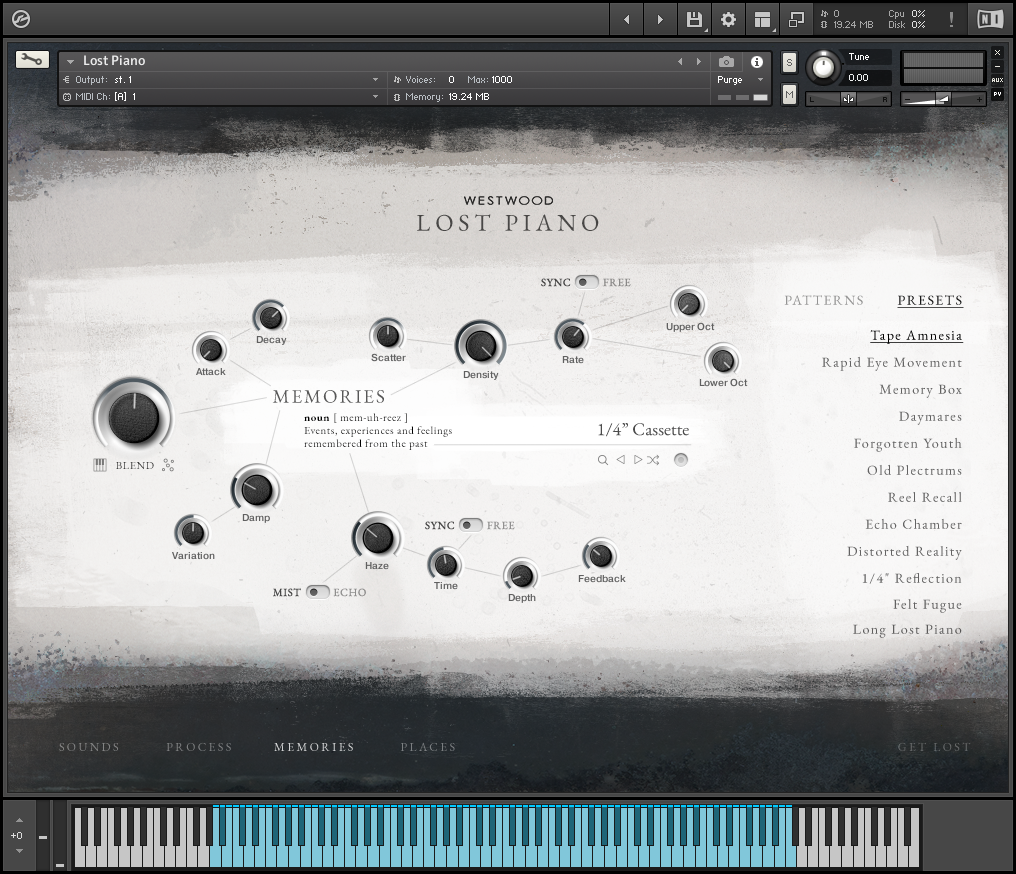Click the scatter dots icon right of BLEND
Viewport: 1016px width, 874px height.
168,465
